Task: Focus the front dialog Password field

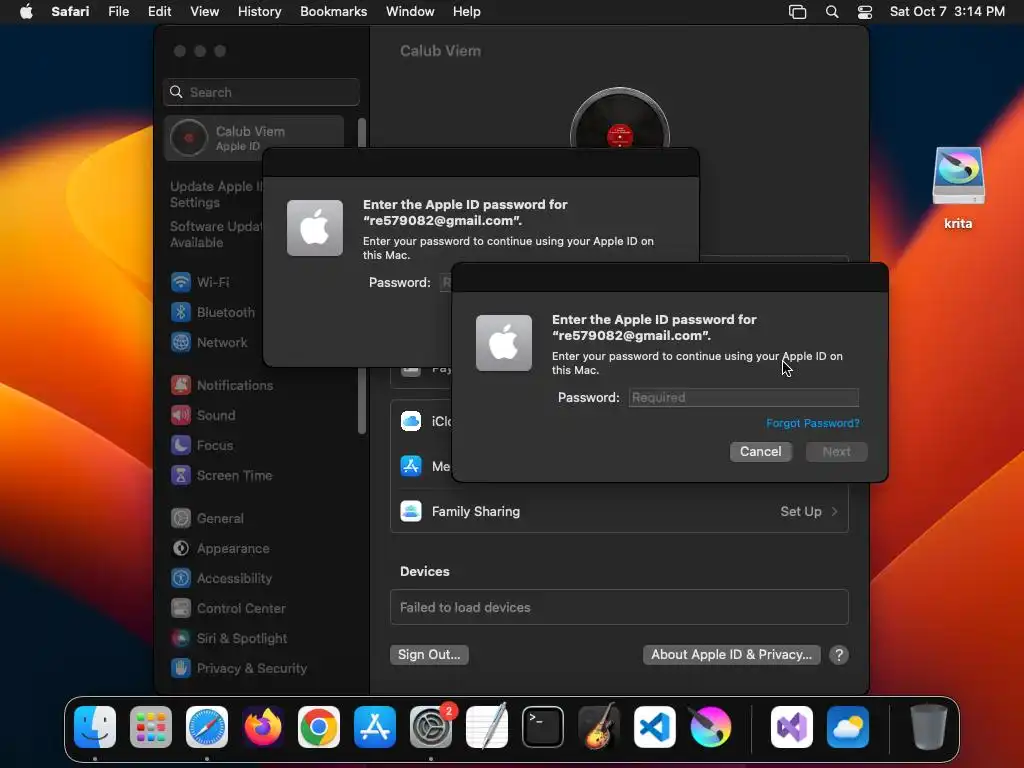Action: click(x=744, y=397)
